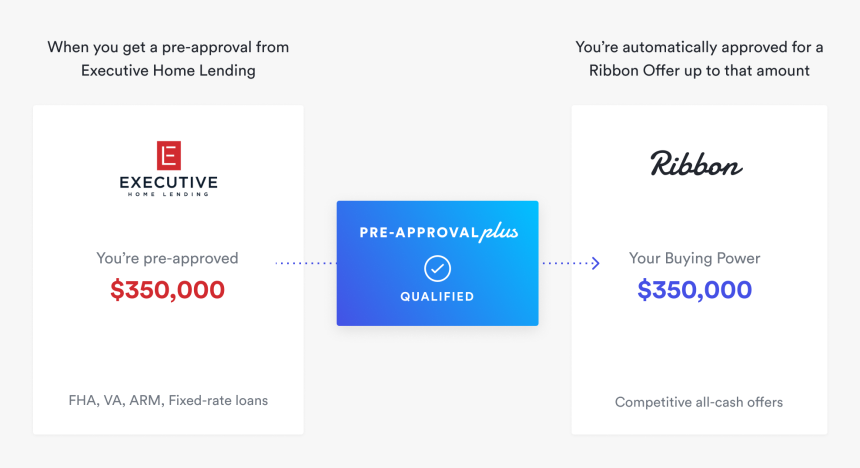Click the Executive Home Lending pre-approval heading
The image size is (860, 468).
coord(168,59)
